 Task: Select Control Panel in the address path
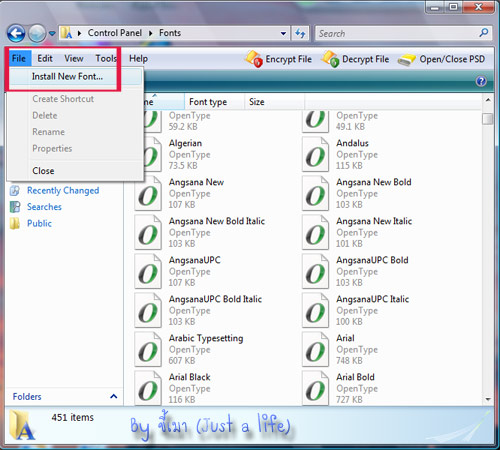(115, 33)
